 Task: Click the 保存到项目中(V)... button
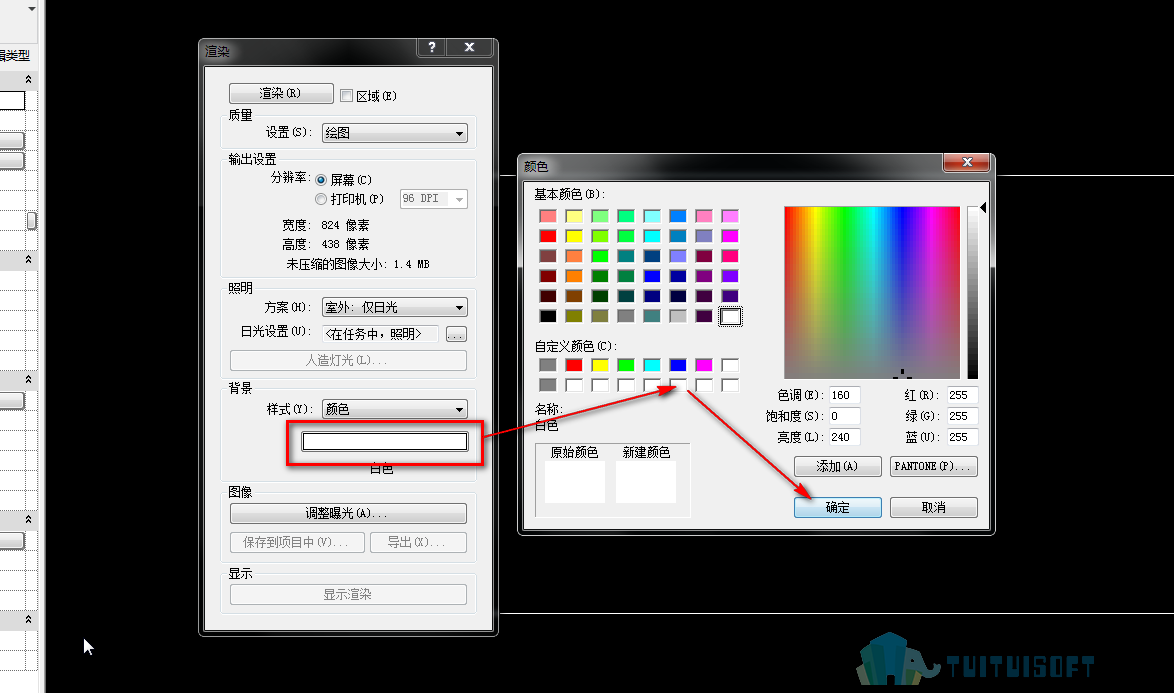coord(297,542)
